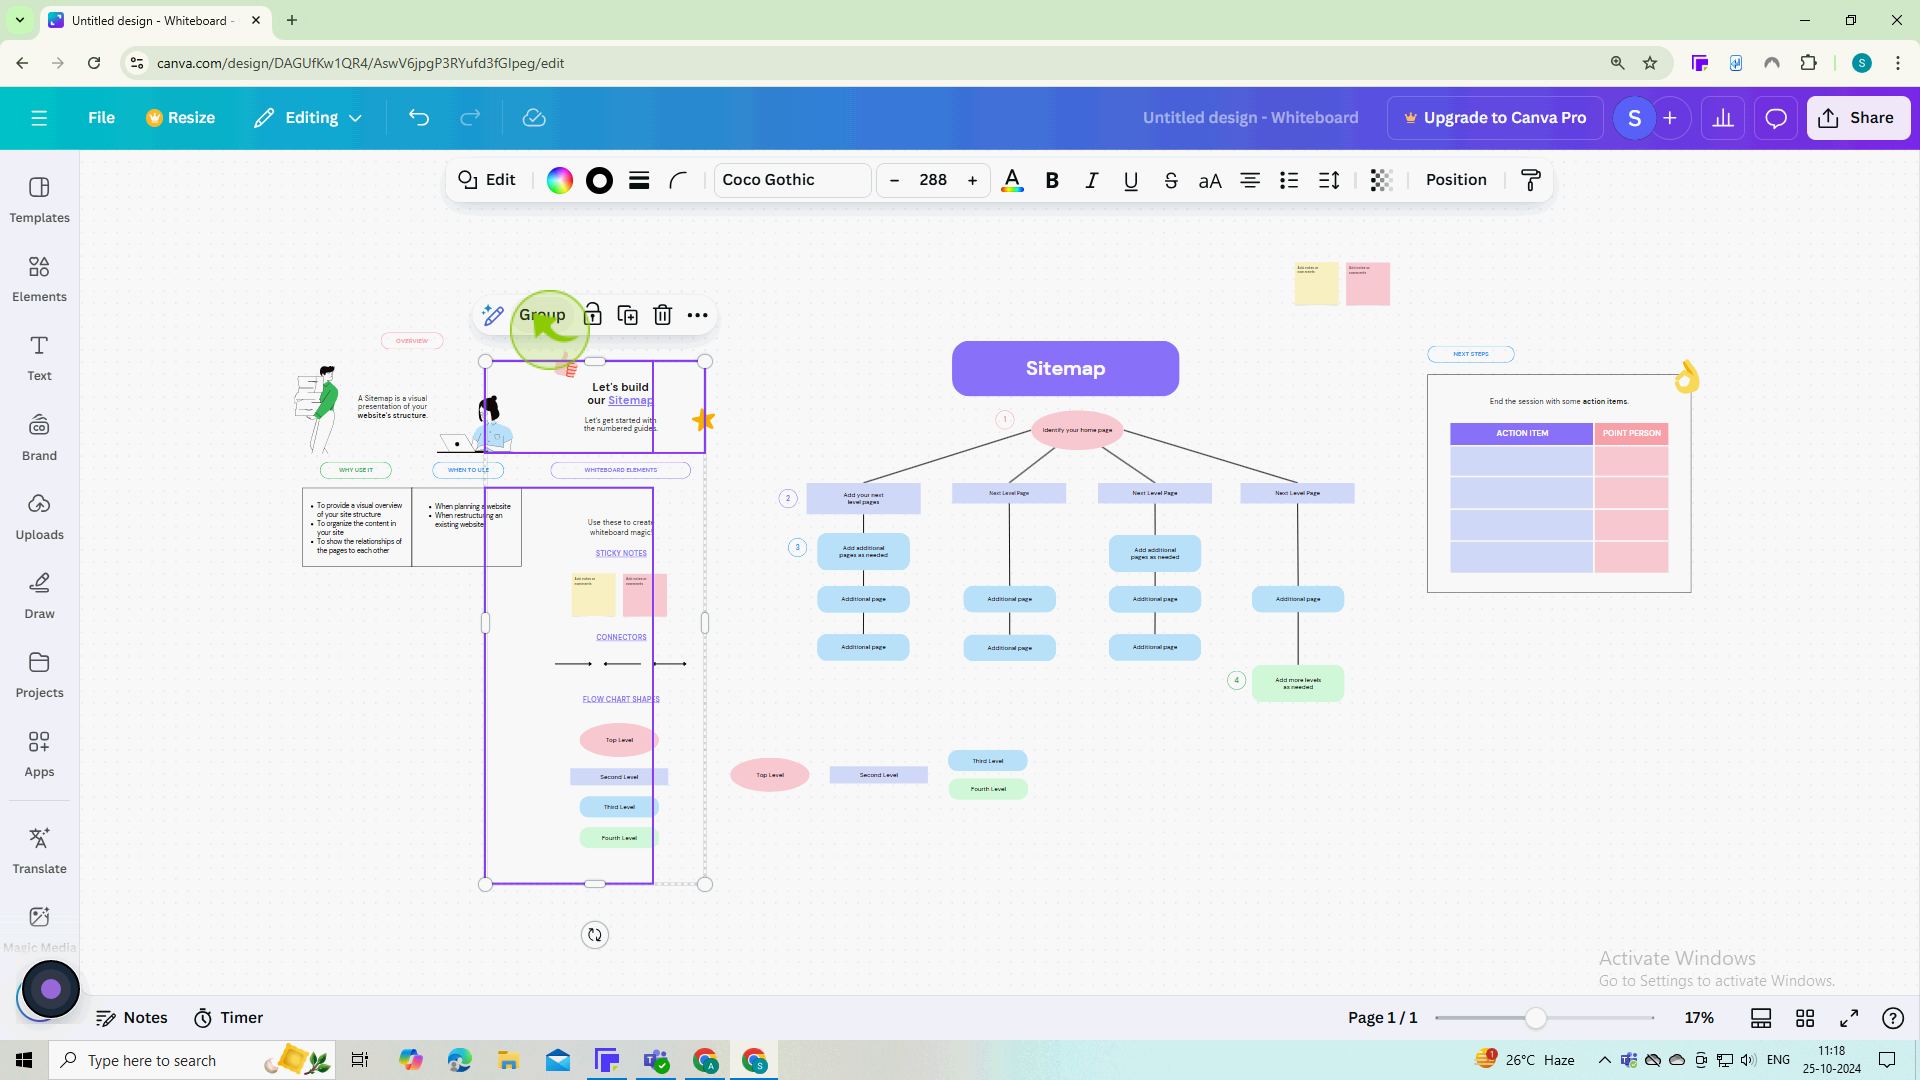Image resolution: width=1920 pixels, height=1080 pixels.
Task: Click the Position button in toolbar
Action: click(1458, 179)
